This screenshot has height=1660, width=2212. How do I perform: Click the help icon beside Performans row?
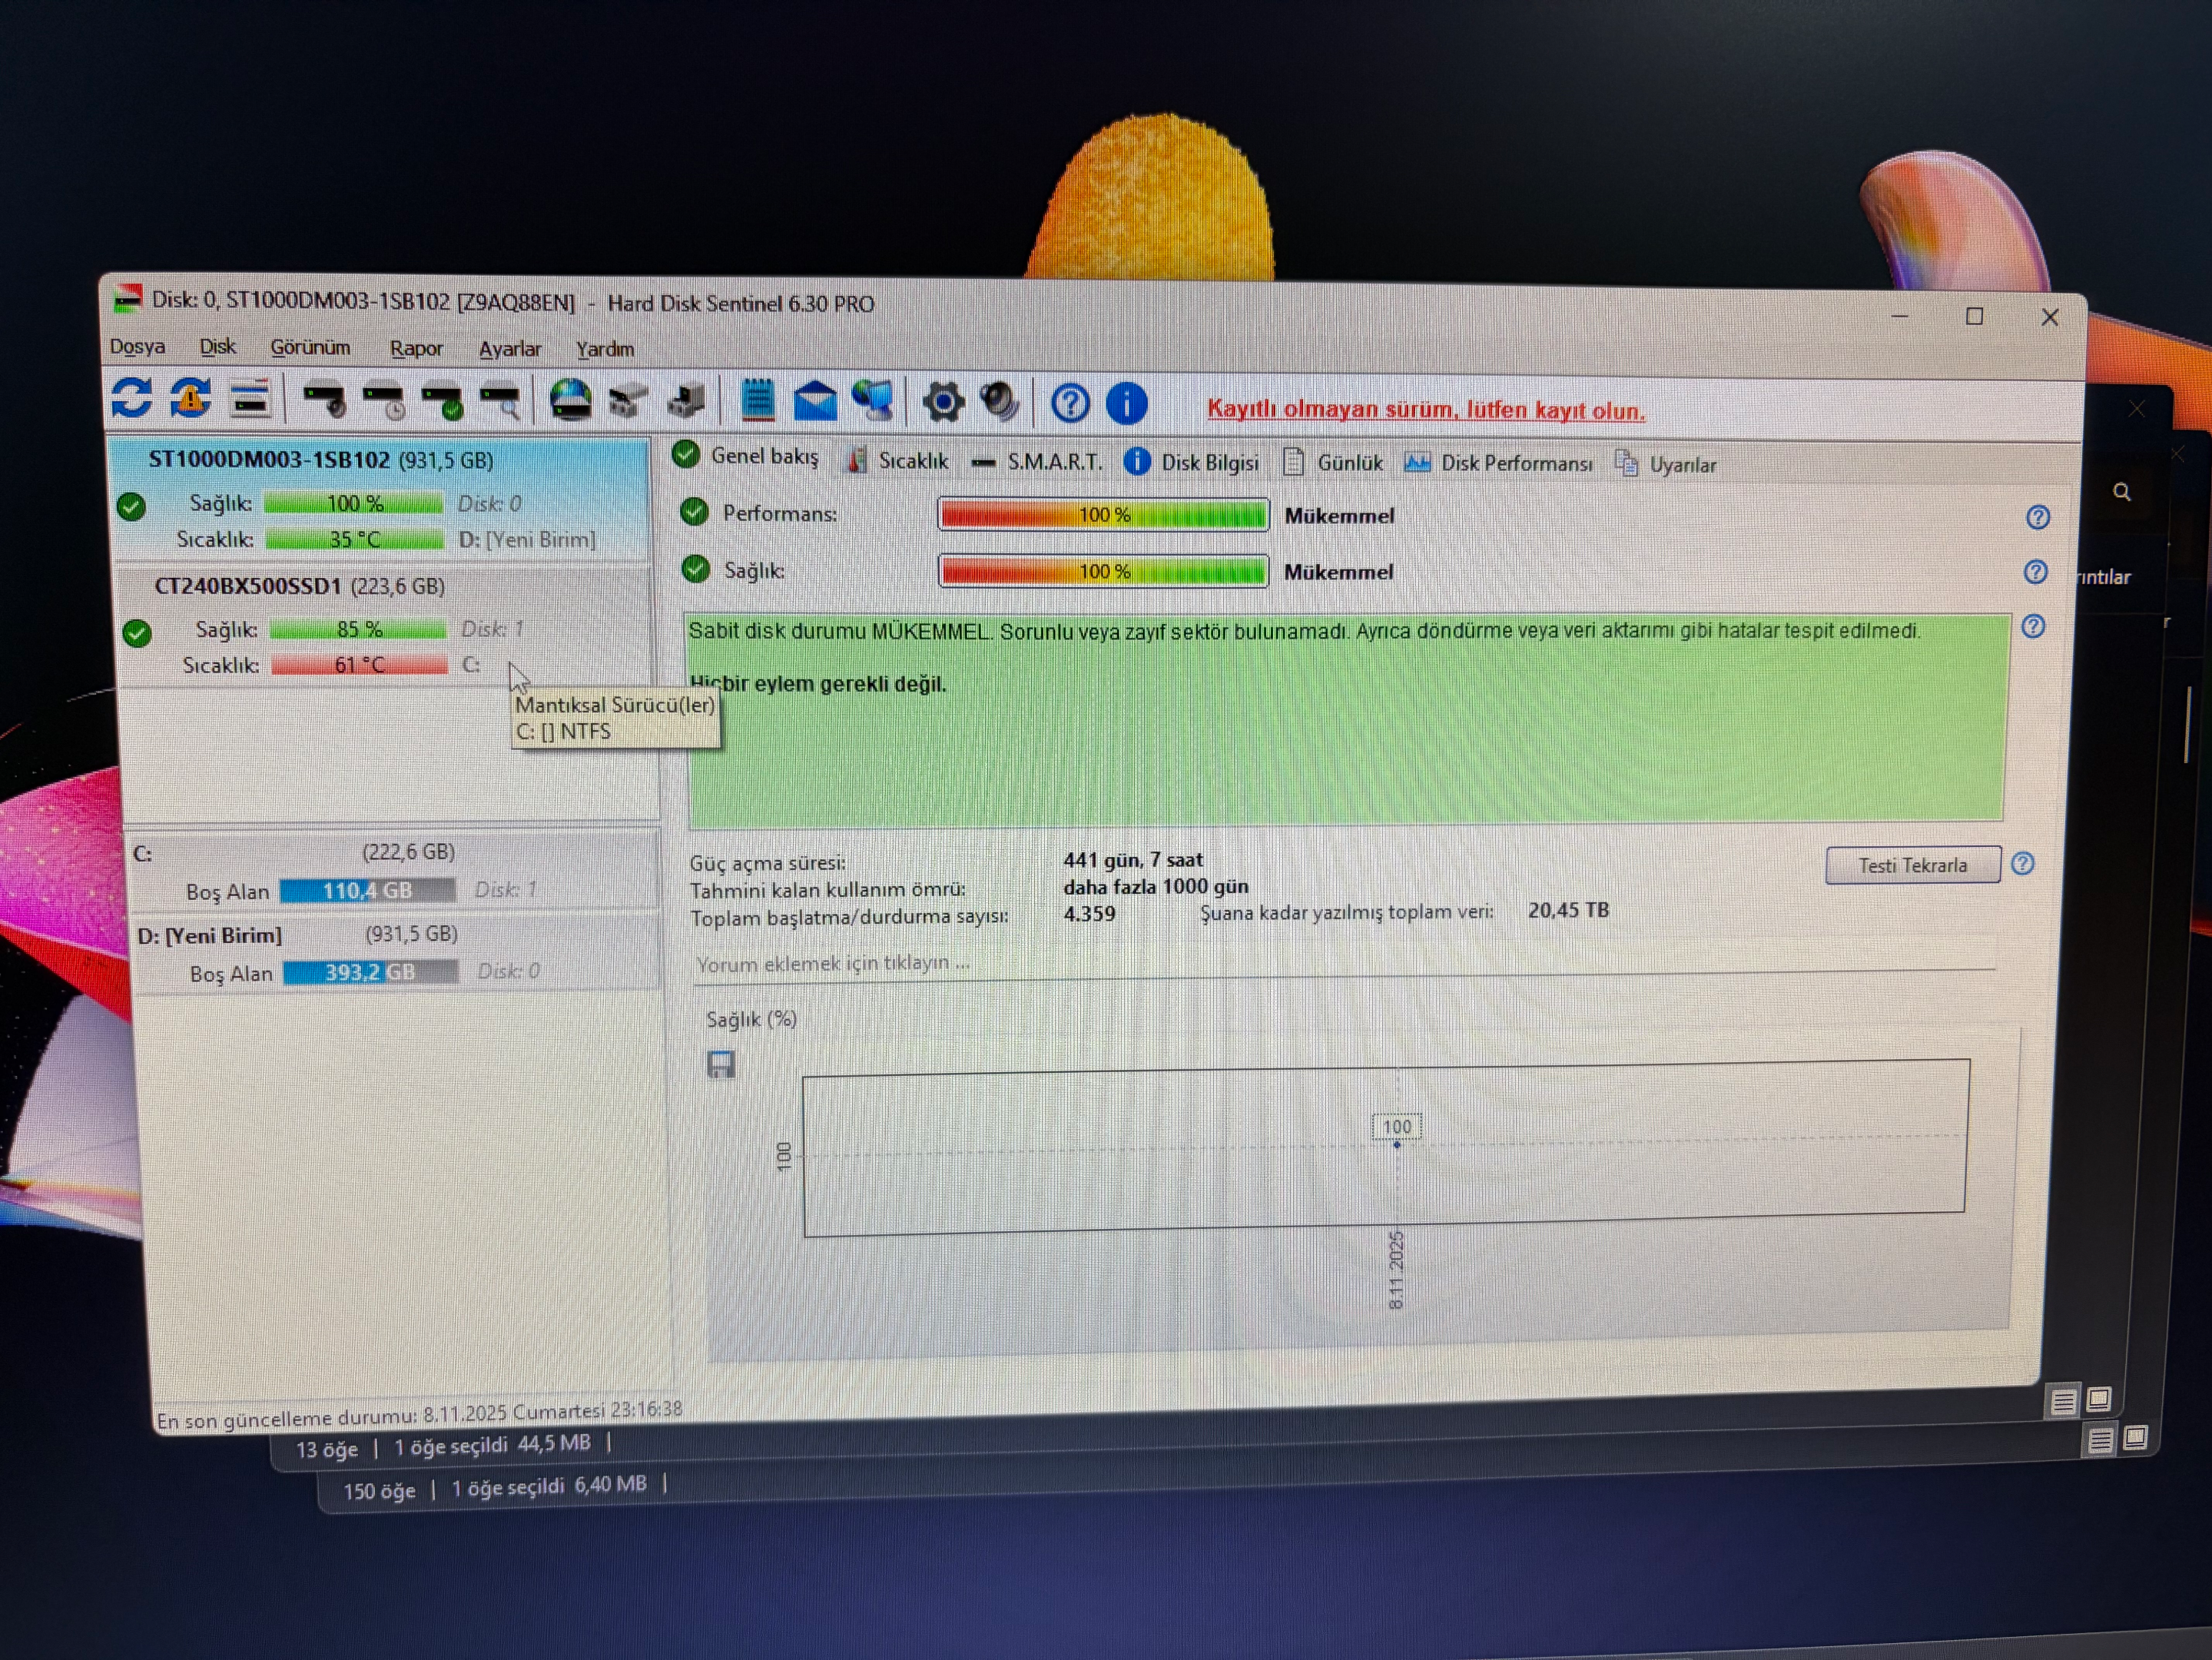[2038, 517]
